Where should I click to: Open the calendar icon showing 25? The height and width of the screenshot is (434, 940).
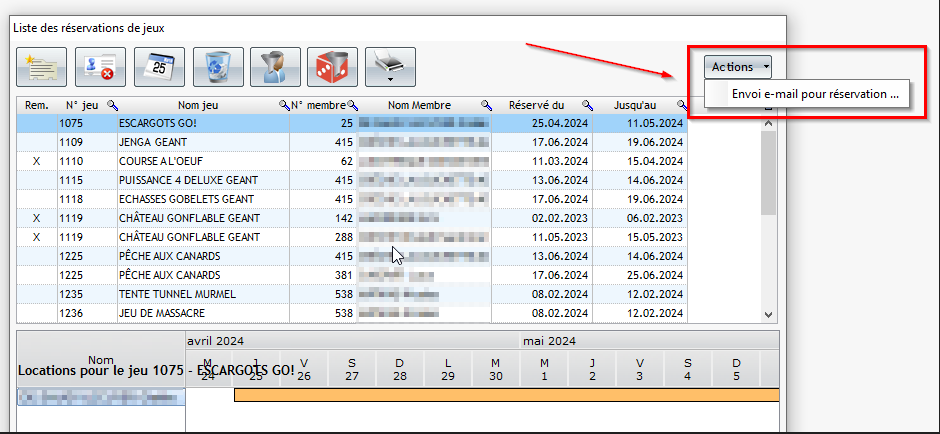[160, 66]
